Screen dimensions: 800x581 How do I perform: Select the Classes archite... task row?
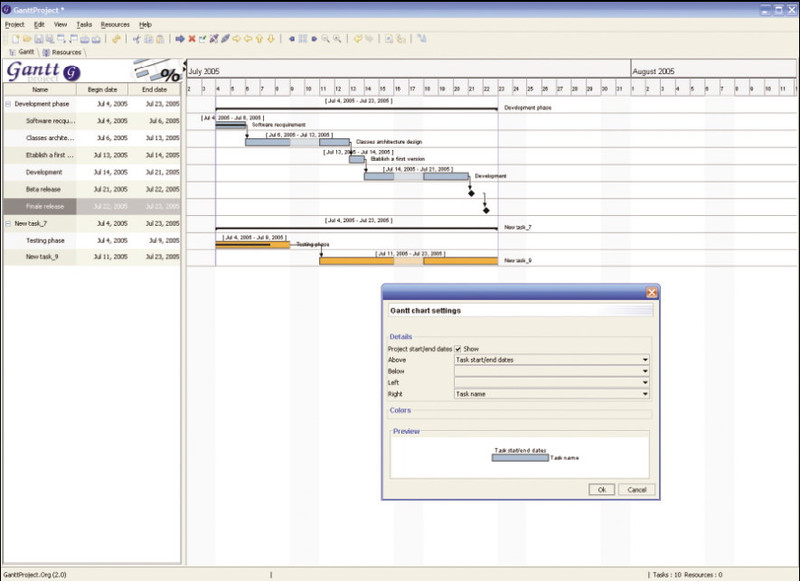[x=92, y=138]
